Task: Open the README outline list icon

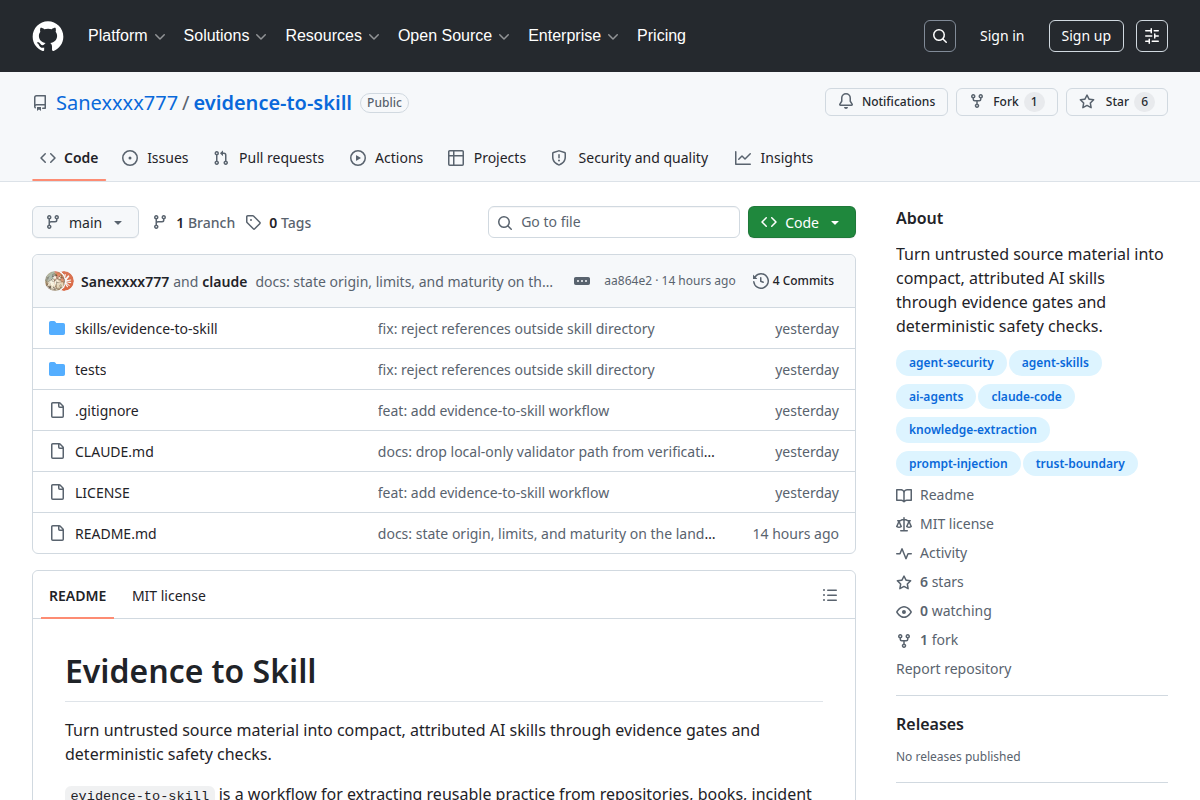Action: (830, 595)
